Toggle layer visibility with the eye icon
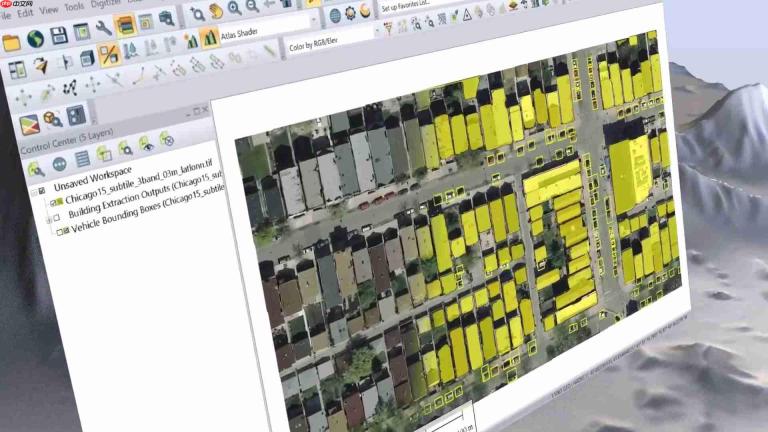The height and width of the screenshot is (432, 768). [146, 144]
